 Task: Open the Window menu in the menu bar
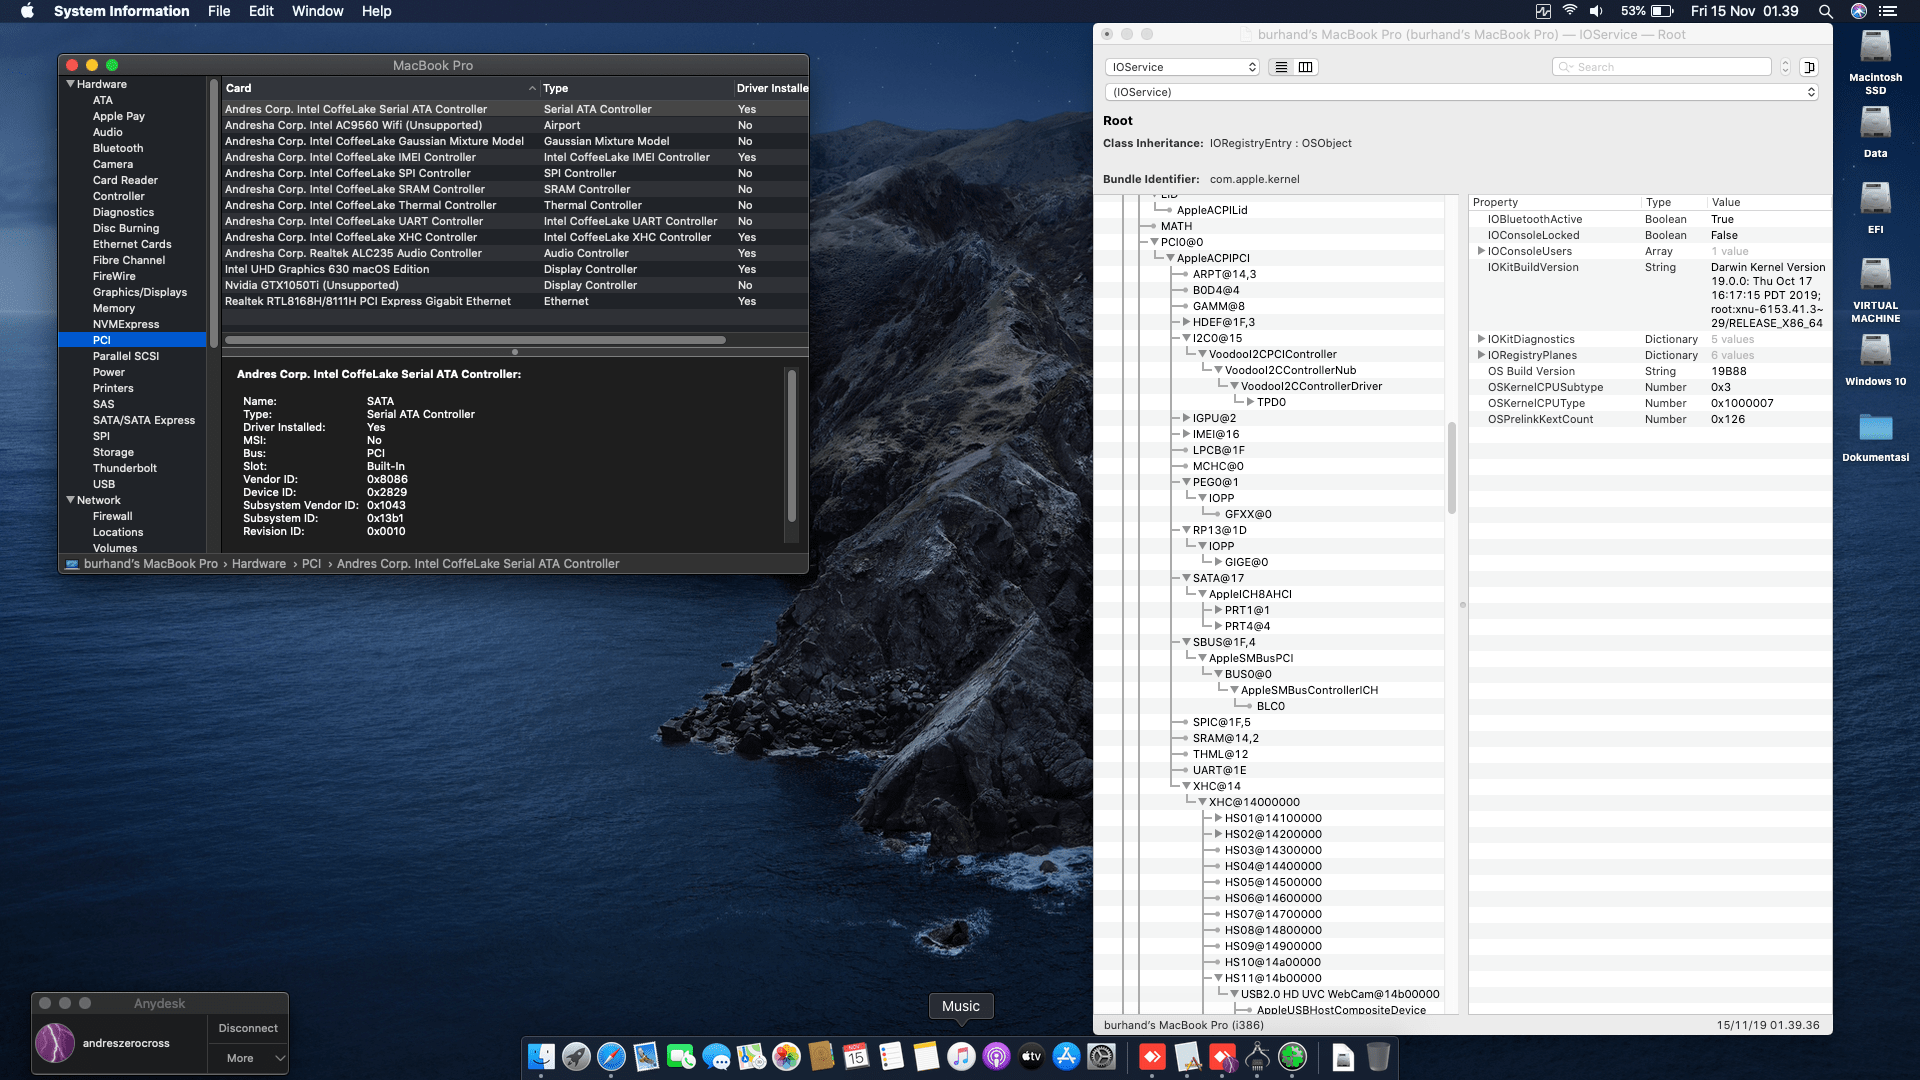317,11
